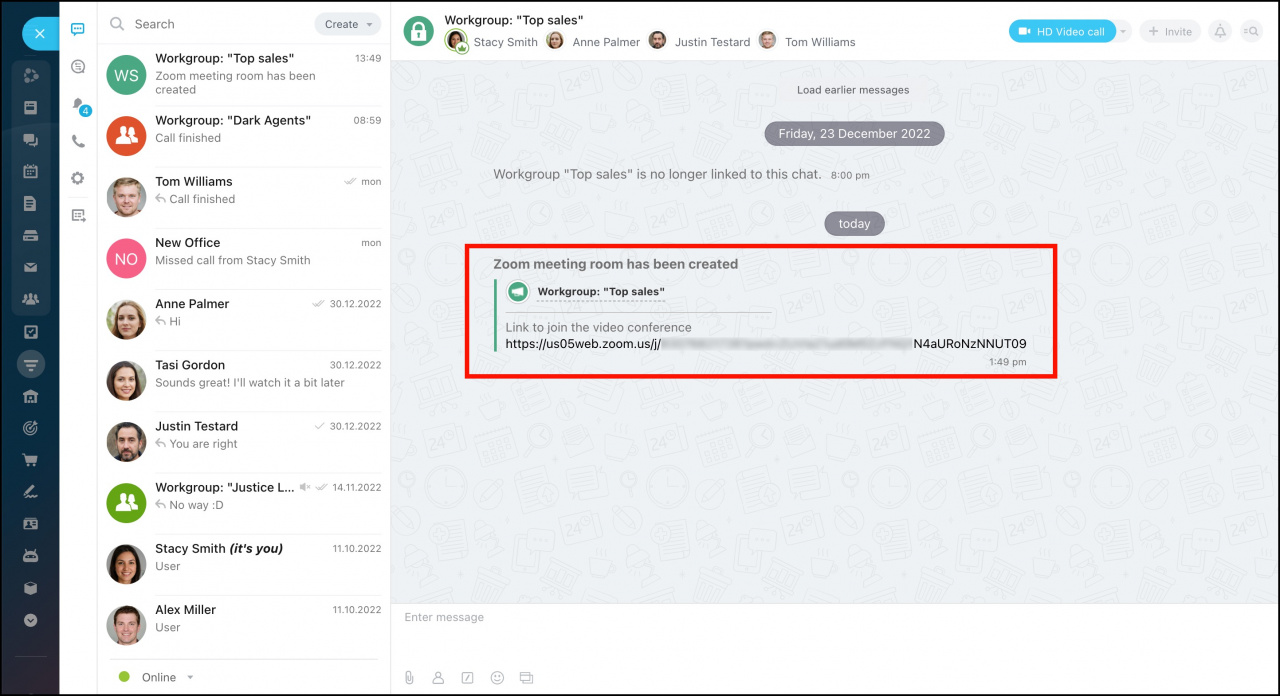The image size is (1280, 696).
Task: Click the lock avatar in chat header
Action: tap(419, 31)
